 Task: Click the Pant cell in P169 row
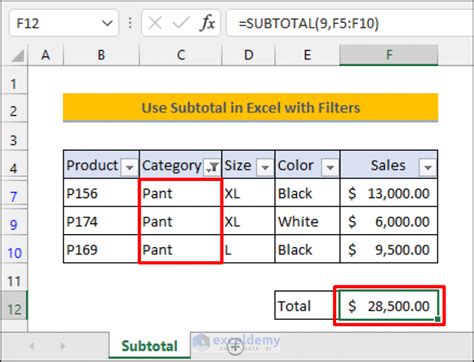[x=180, y=249]
